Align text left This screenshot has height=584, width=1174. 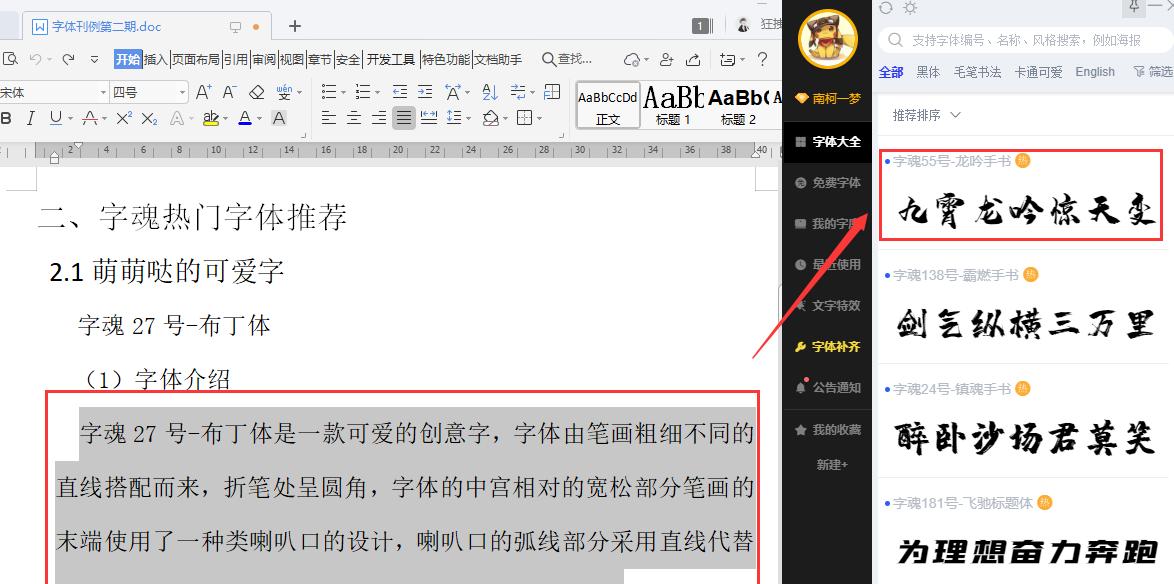(x=329, y=118)
